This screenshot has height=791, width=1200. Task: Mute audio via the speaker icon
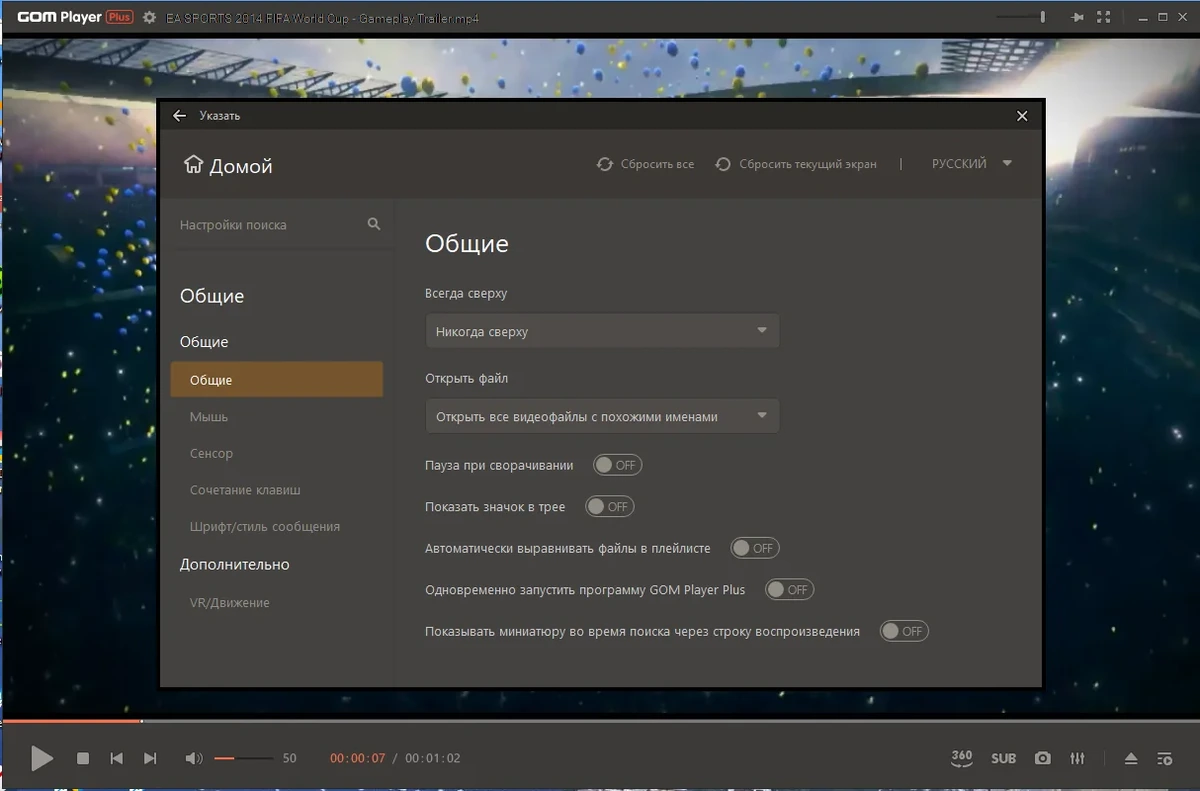point(194,759)
